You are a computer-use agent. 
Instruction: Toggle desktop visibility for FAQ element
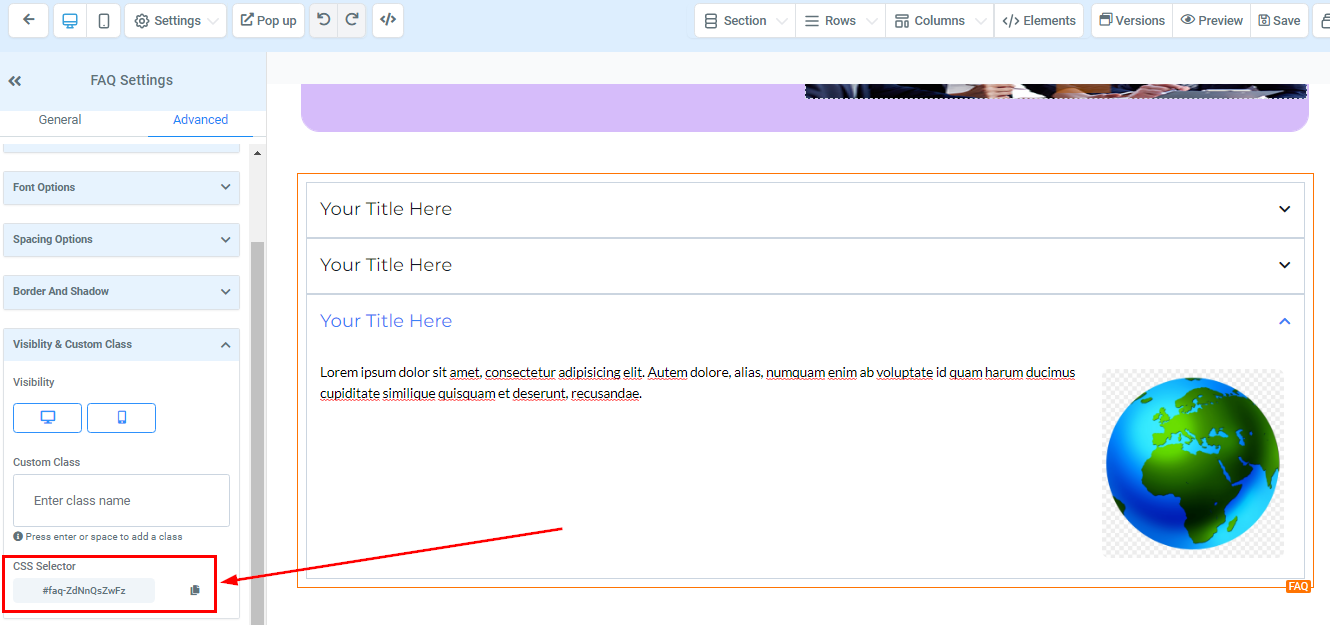coord(47,418)
